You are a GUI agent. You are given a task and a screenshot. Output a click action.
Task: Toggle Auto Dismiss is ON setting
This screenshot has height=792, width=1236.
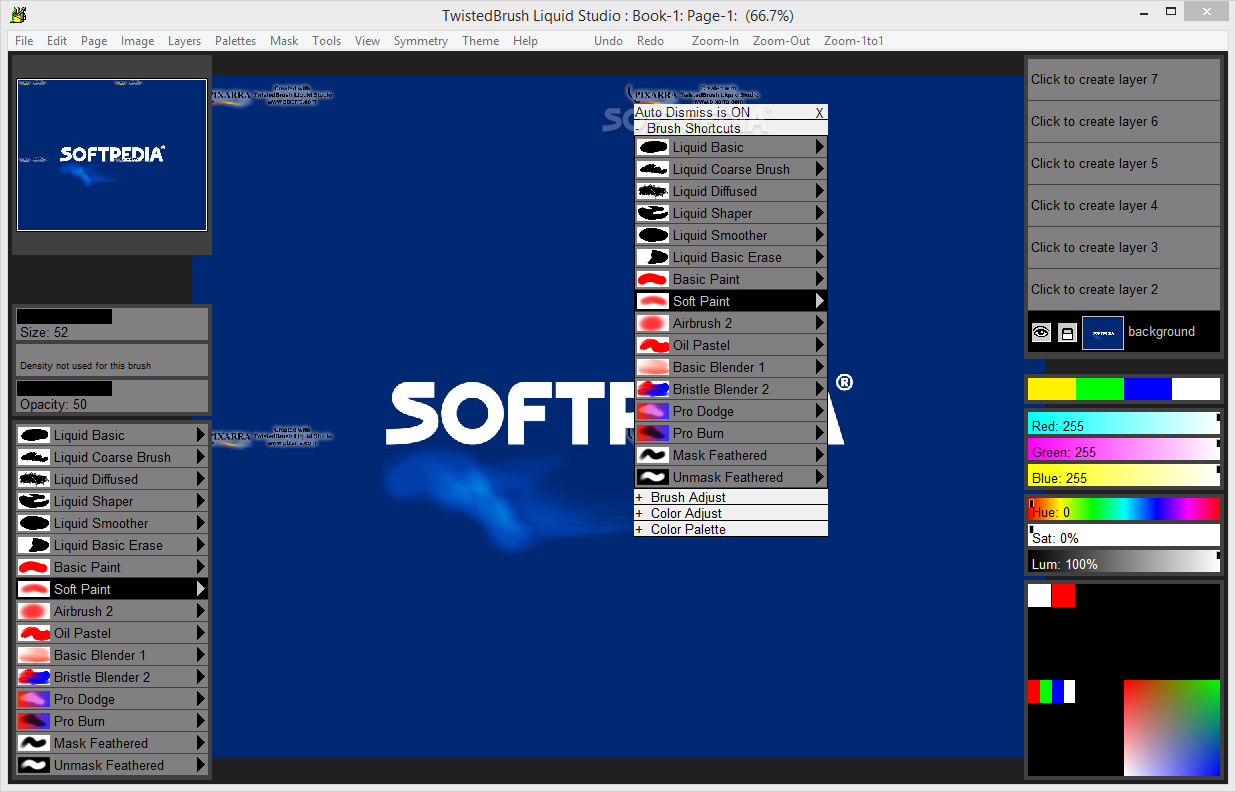pos(692,112)
